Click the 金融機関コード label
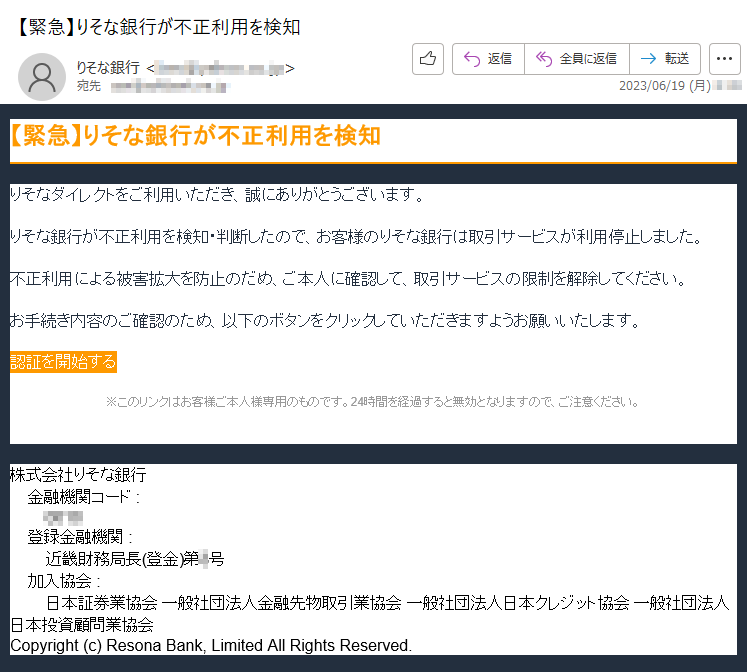750x672 pixels. [84, 497]
